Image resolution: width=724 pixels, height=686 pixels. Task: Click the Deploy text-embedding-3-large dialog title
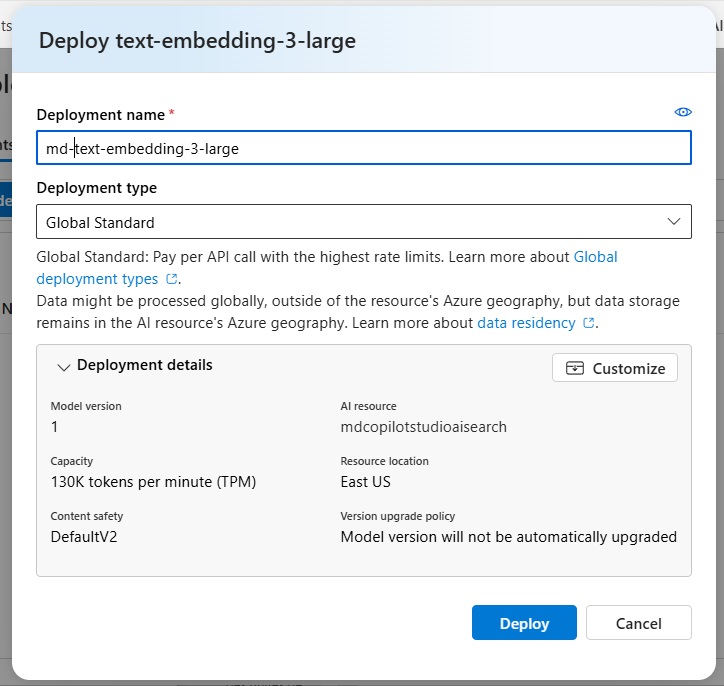(197, 41)
